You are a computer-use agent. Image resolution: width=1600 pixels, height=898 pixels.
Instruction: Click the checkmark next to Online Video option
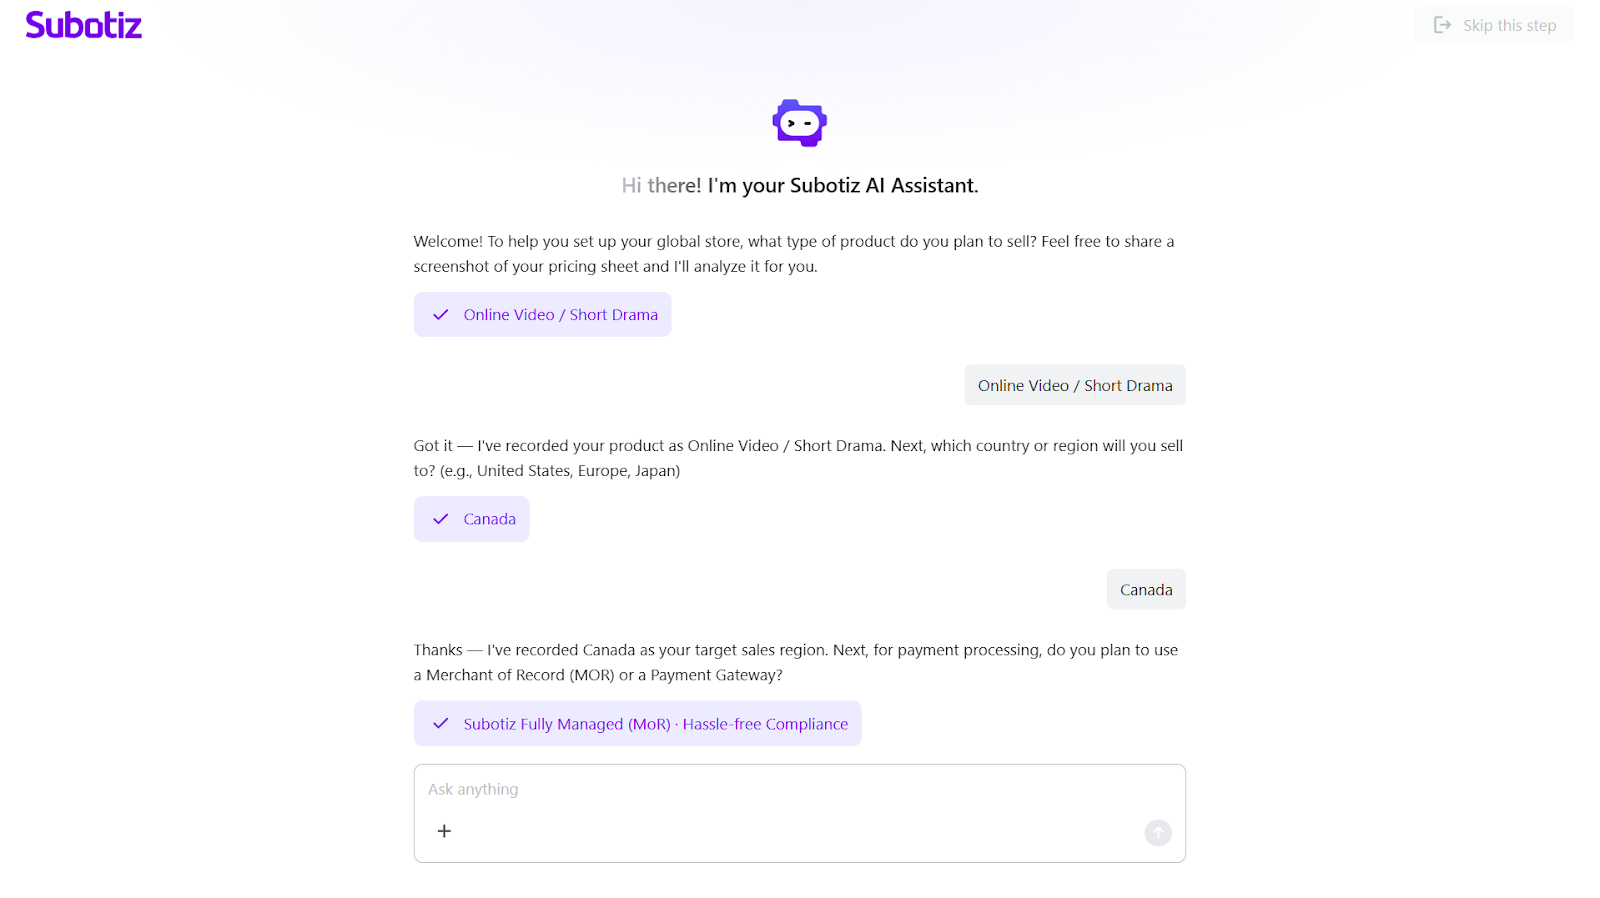click(x=440, y=315)
